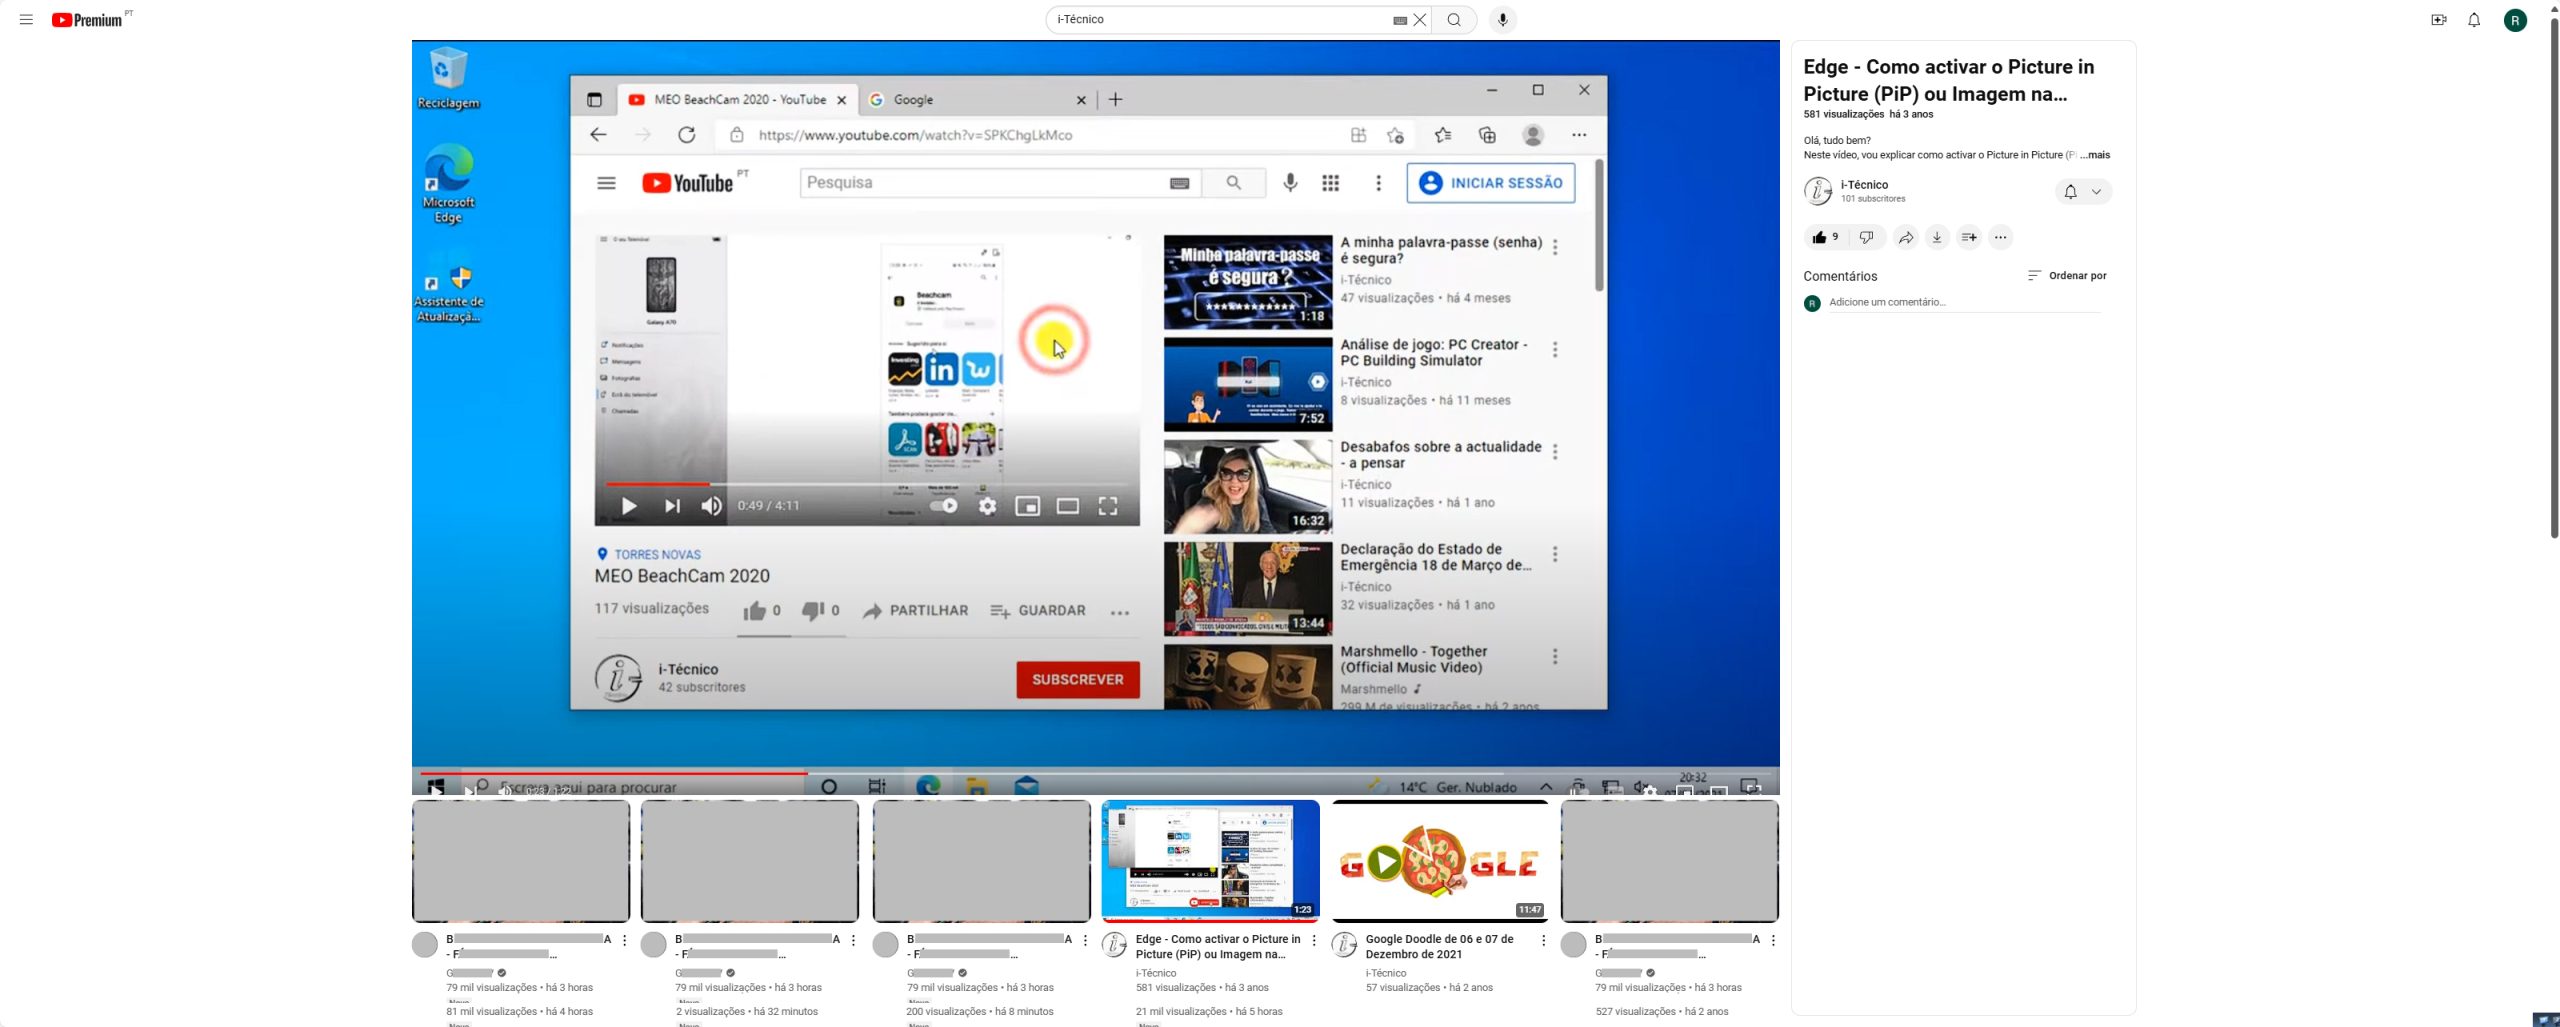The image size is (2560, 1027).
Task: Click your avatar beside the comment field
Action: [1812, 303]
